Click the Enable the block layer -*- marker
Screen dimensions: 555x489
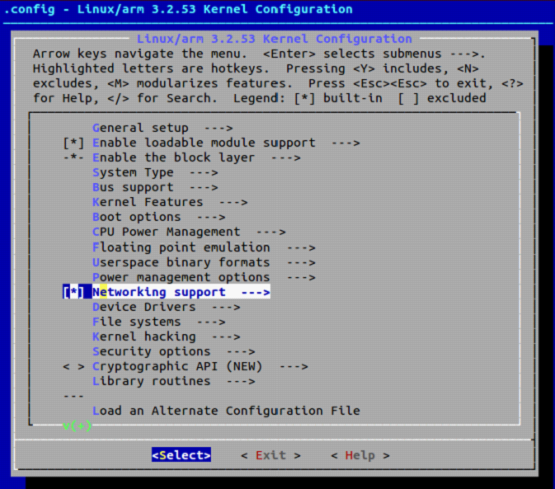coord(74,157)
